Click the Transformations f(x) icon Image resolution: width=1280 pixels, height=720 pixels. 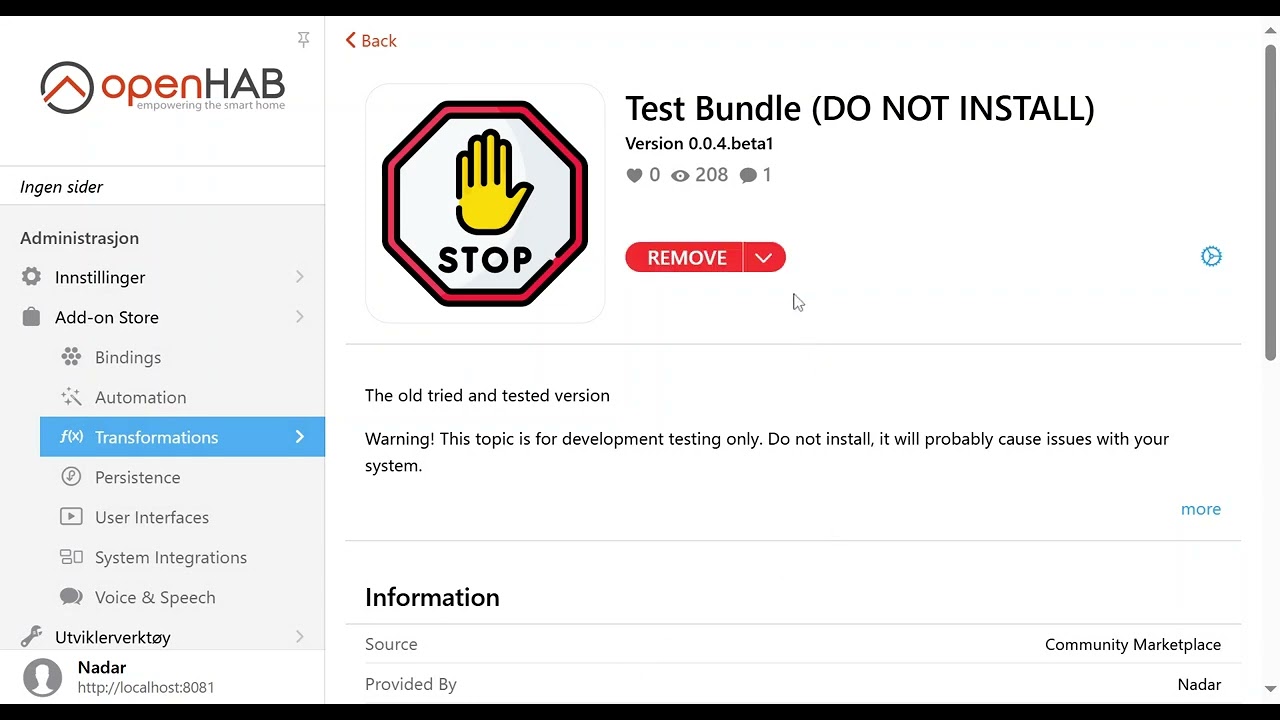point(71,437)
